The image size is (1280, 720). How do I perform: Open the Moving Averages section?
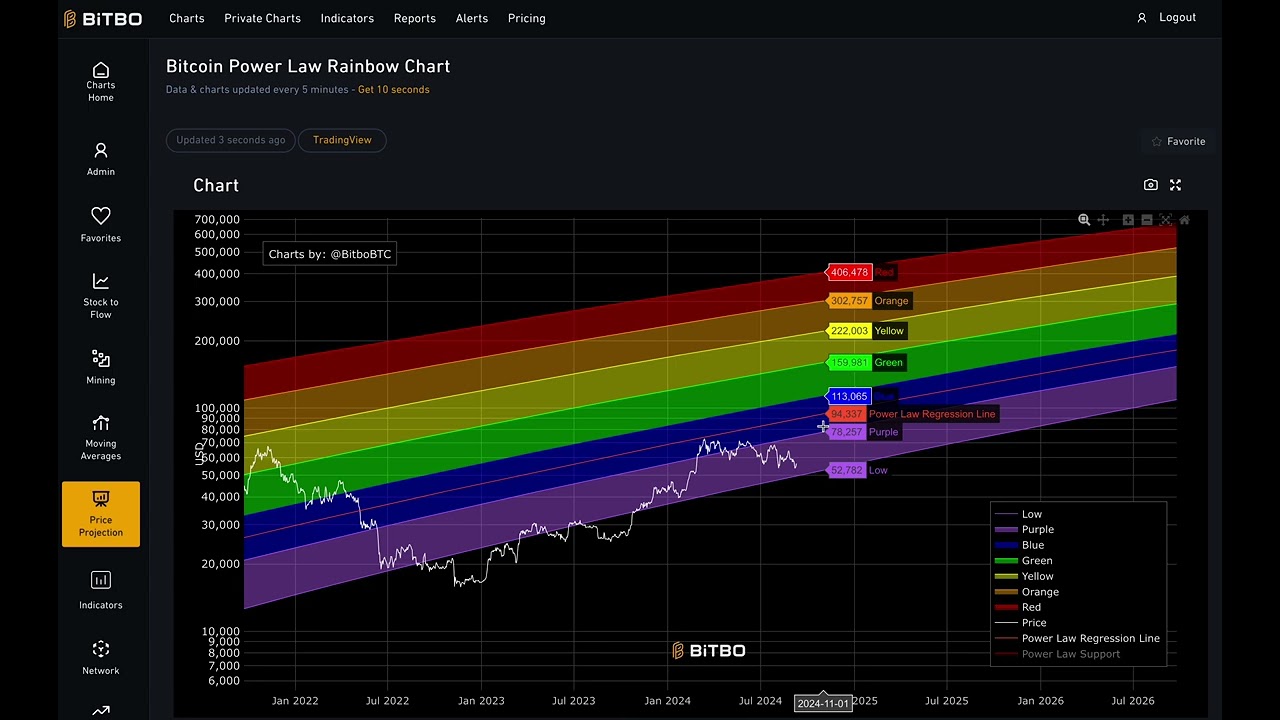tap(101, 438)
